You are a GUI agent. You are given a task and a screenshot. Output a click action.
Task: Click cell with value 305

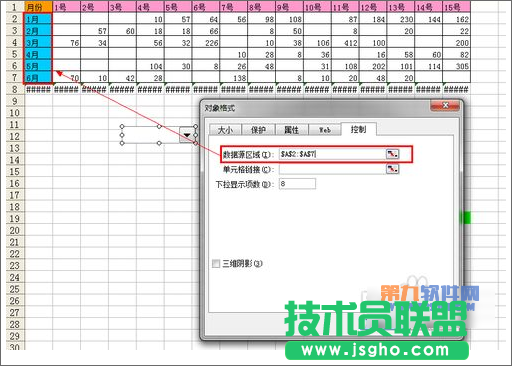tap(457, 66)
